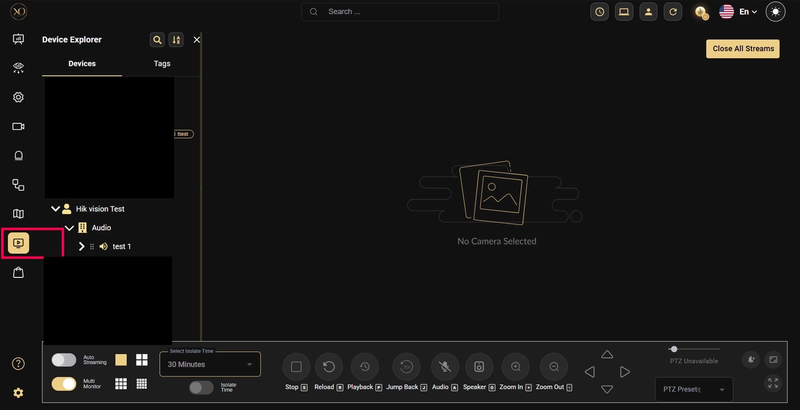The width and height of the screenshot is (800, 410).
Task: Open the coins credits icon in top bar
Action: click(702, 12)
